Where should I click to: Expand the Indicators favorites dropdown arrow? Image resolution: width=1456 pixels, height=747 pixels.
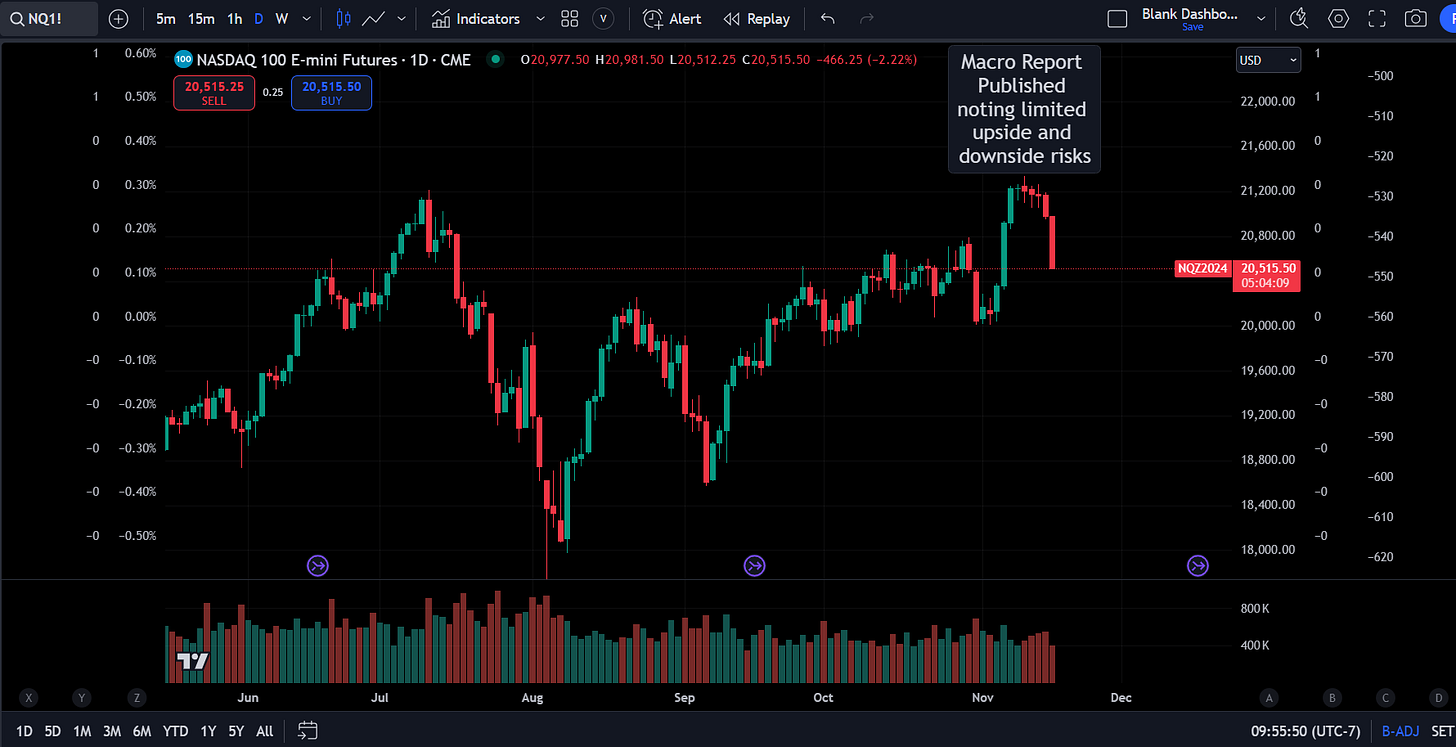pos(540,19)
